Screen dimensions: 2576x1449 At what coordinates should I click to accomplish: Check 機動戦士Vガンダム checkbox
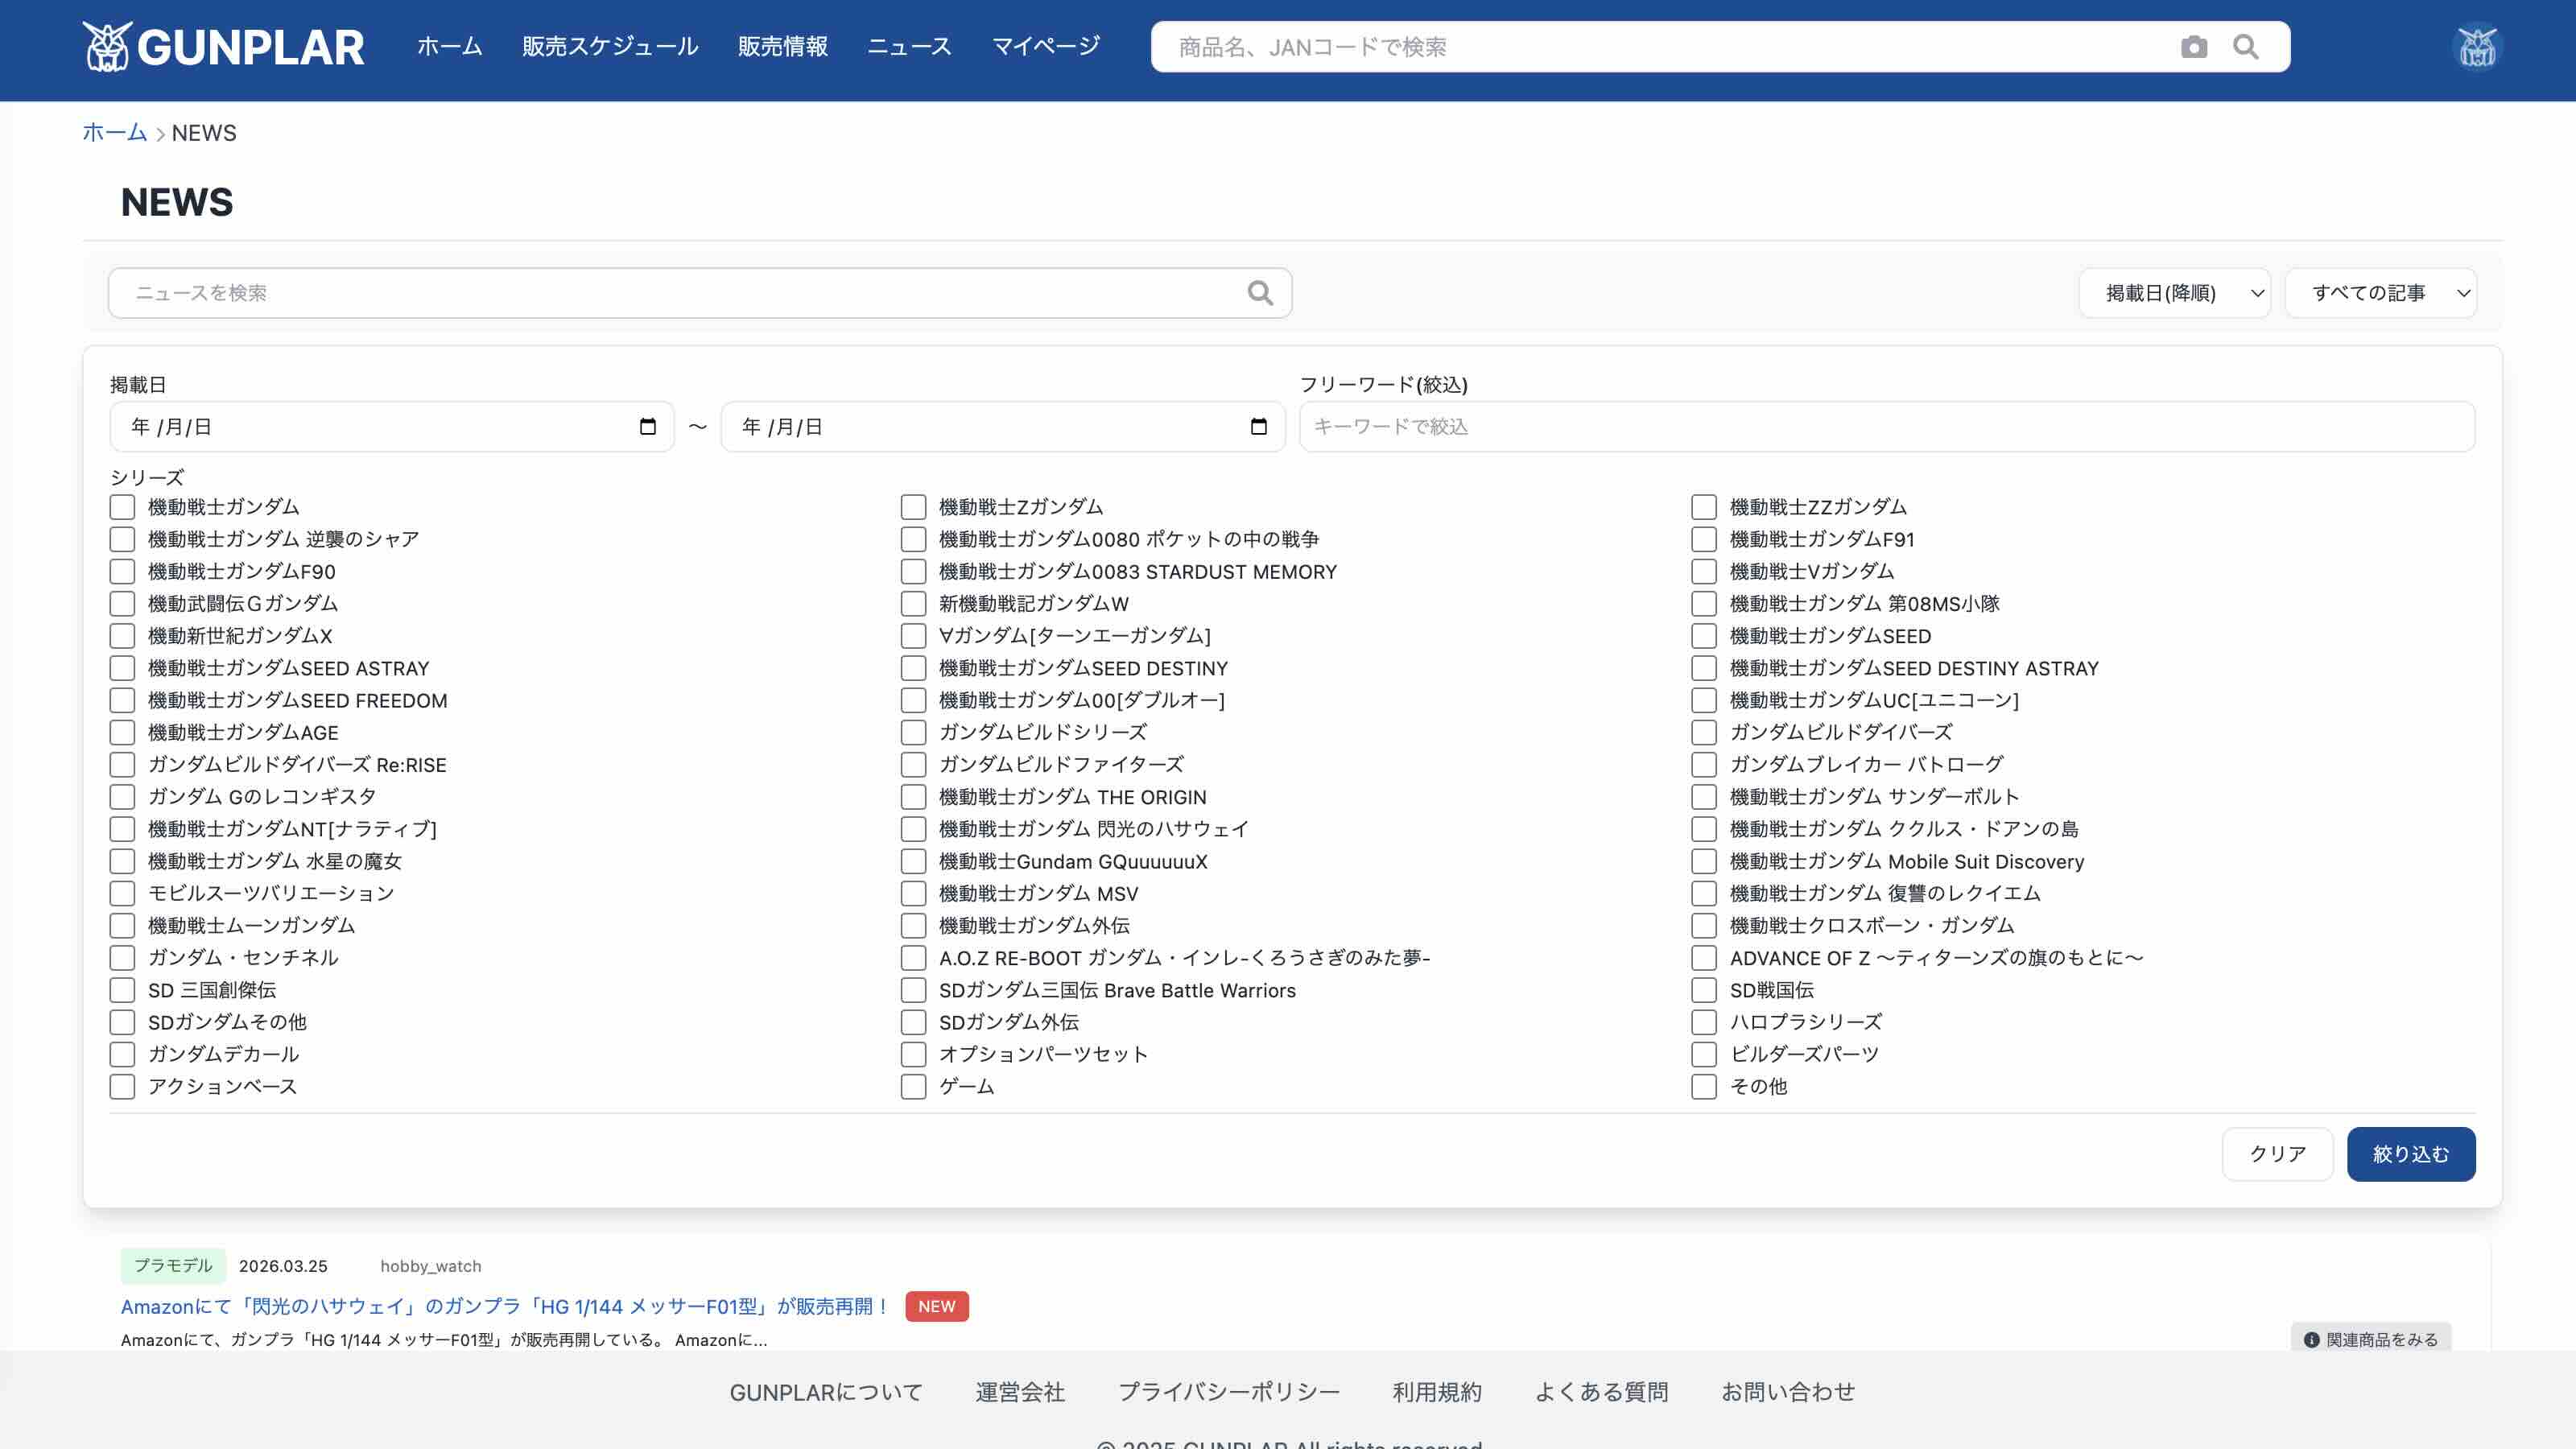point(1704,571)
